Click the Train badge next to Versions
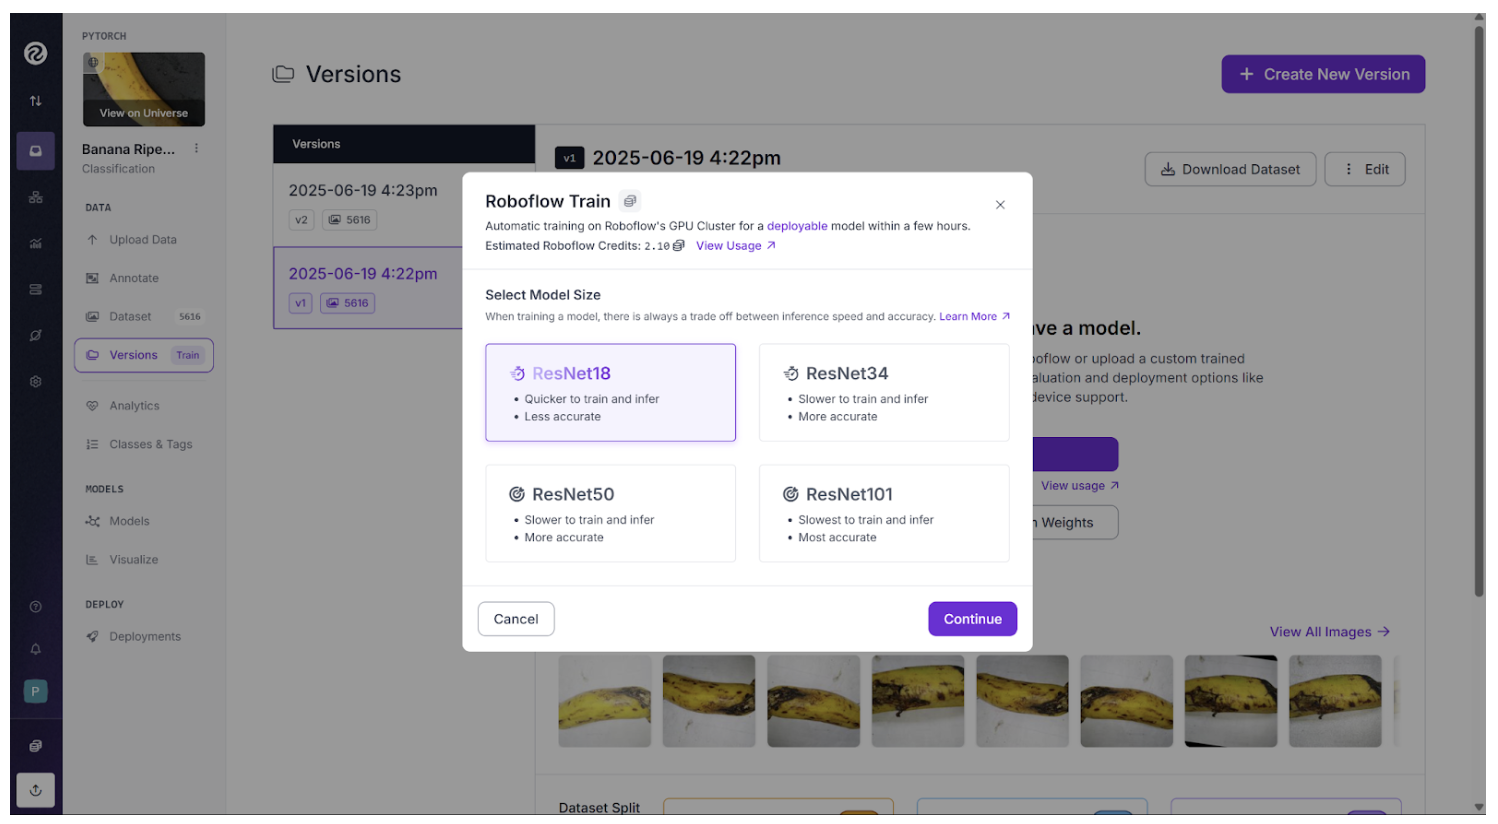The image size is (1498, 824). pos(188,355)
